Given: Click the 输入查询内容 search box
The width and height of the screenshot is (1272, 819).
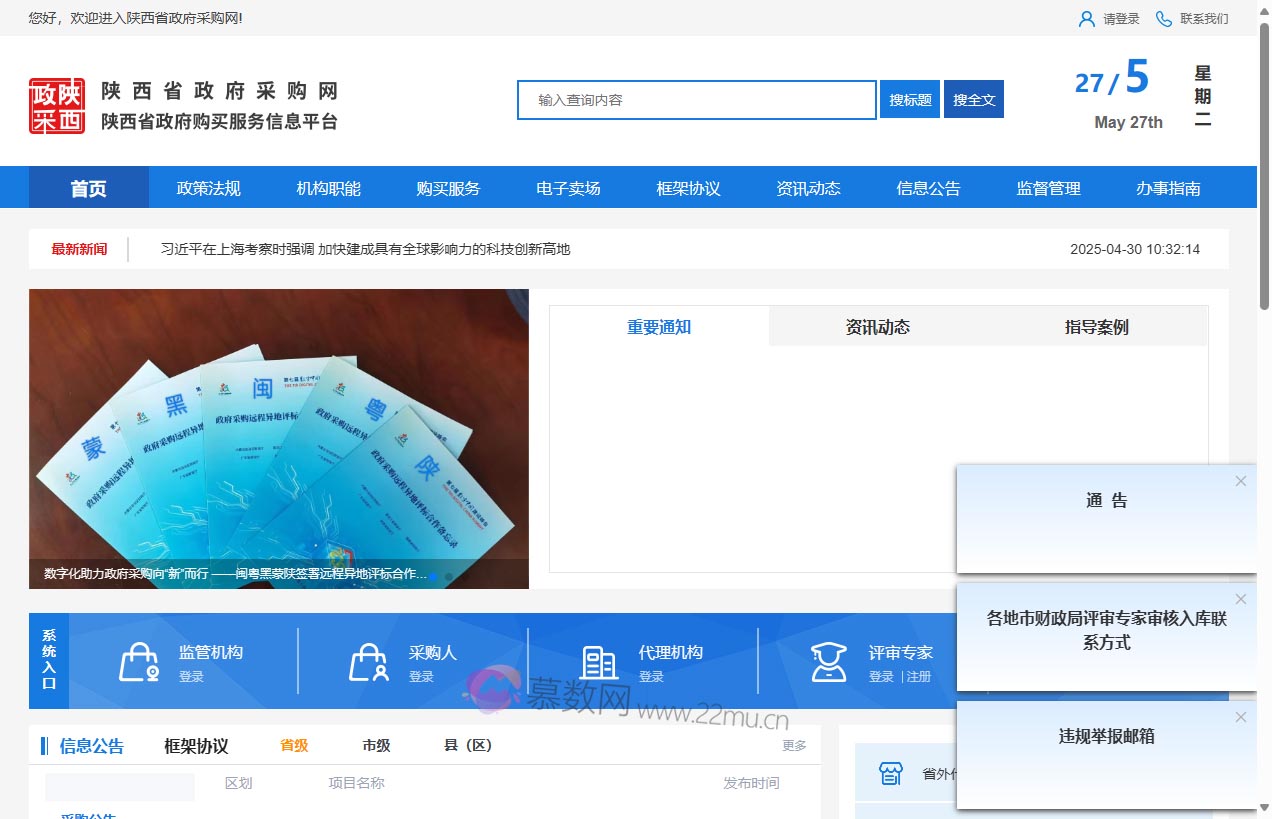Looking at the screenshot, I should (697, 100).
